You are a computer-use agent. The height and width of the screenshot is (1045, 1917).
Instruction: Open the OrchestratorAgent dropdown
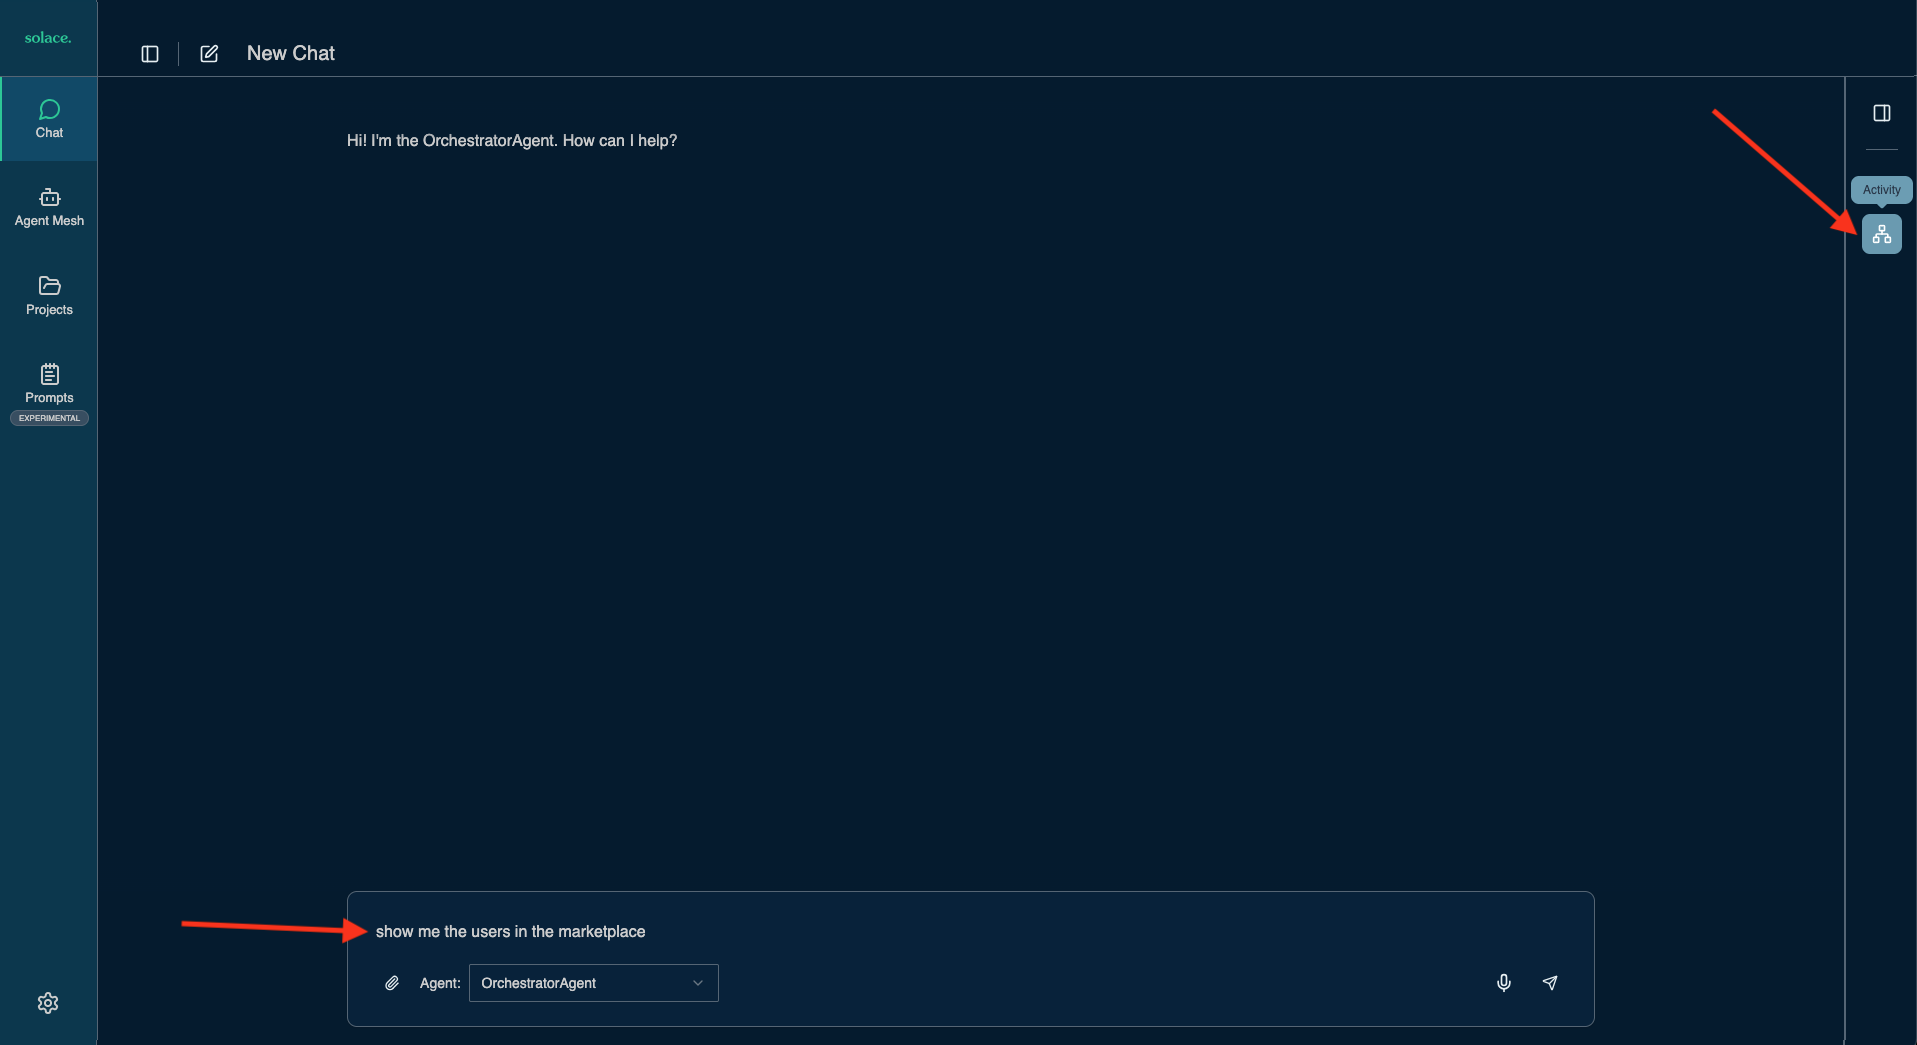pyautogui.click(x=592, y=983)
